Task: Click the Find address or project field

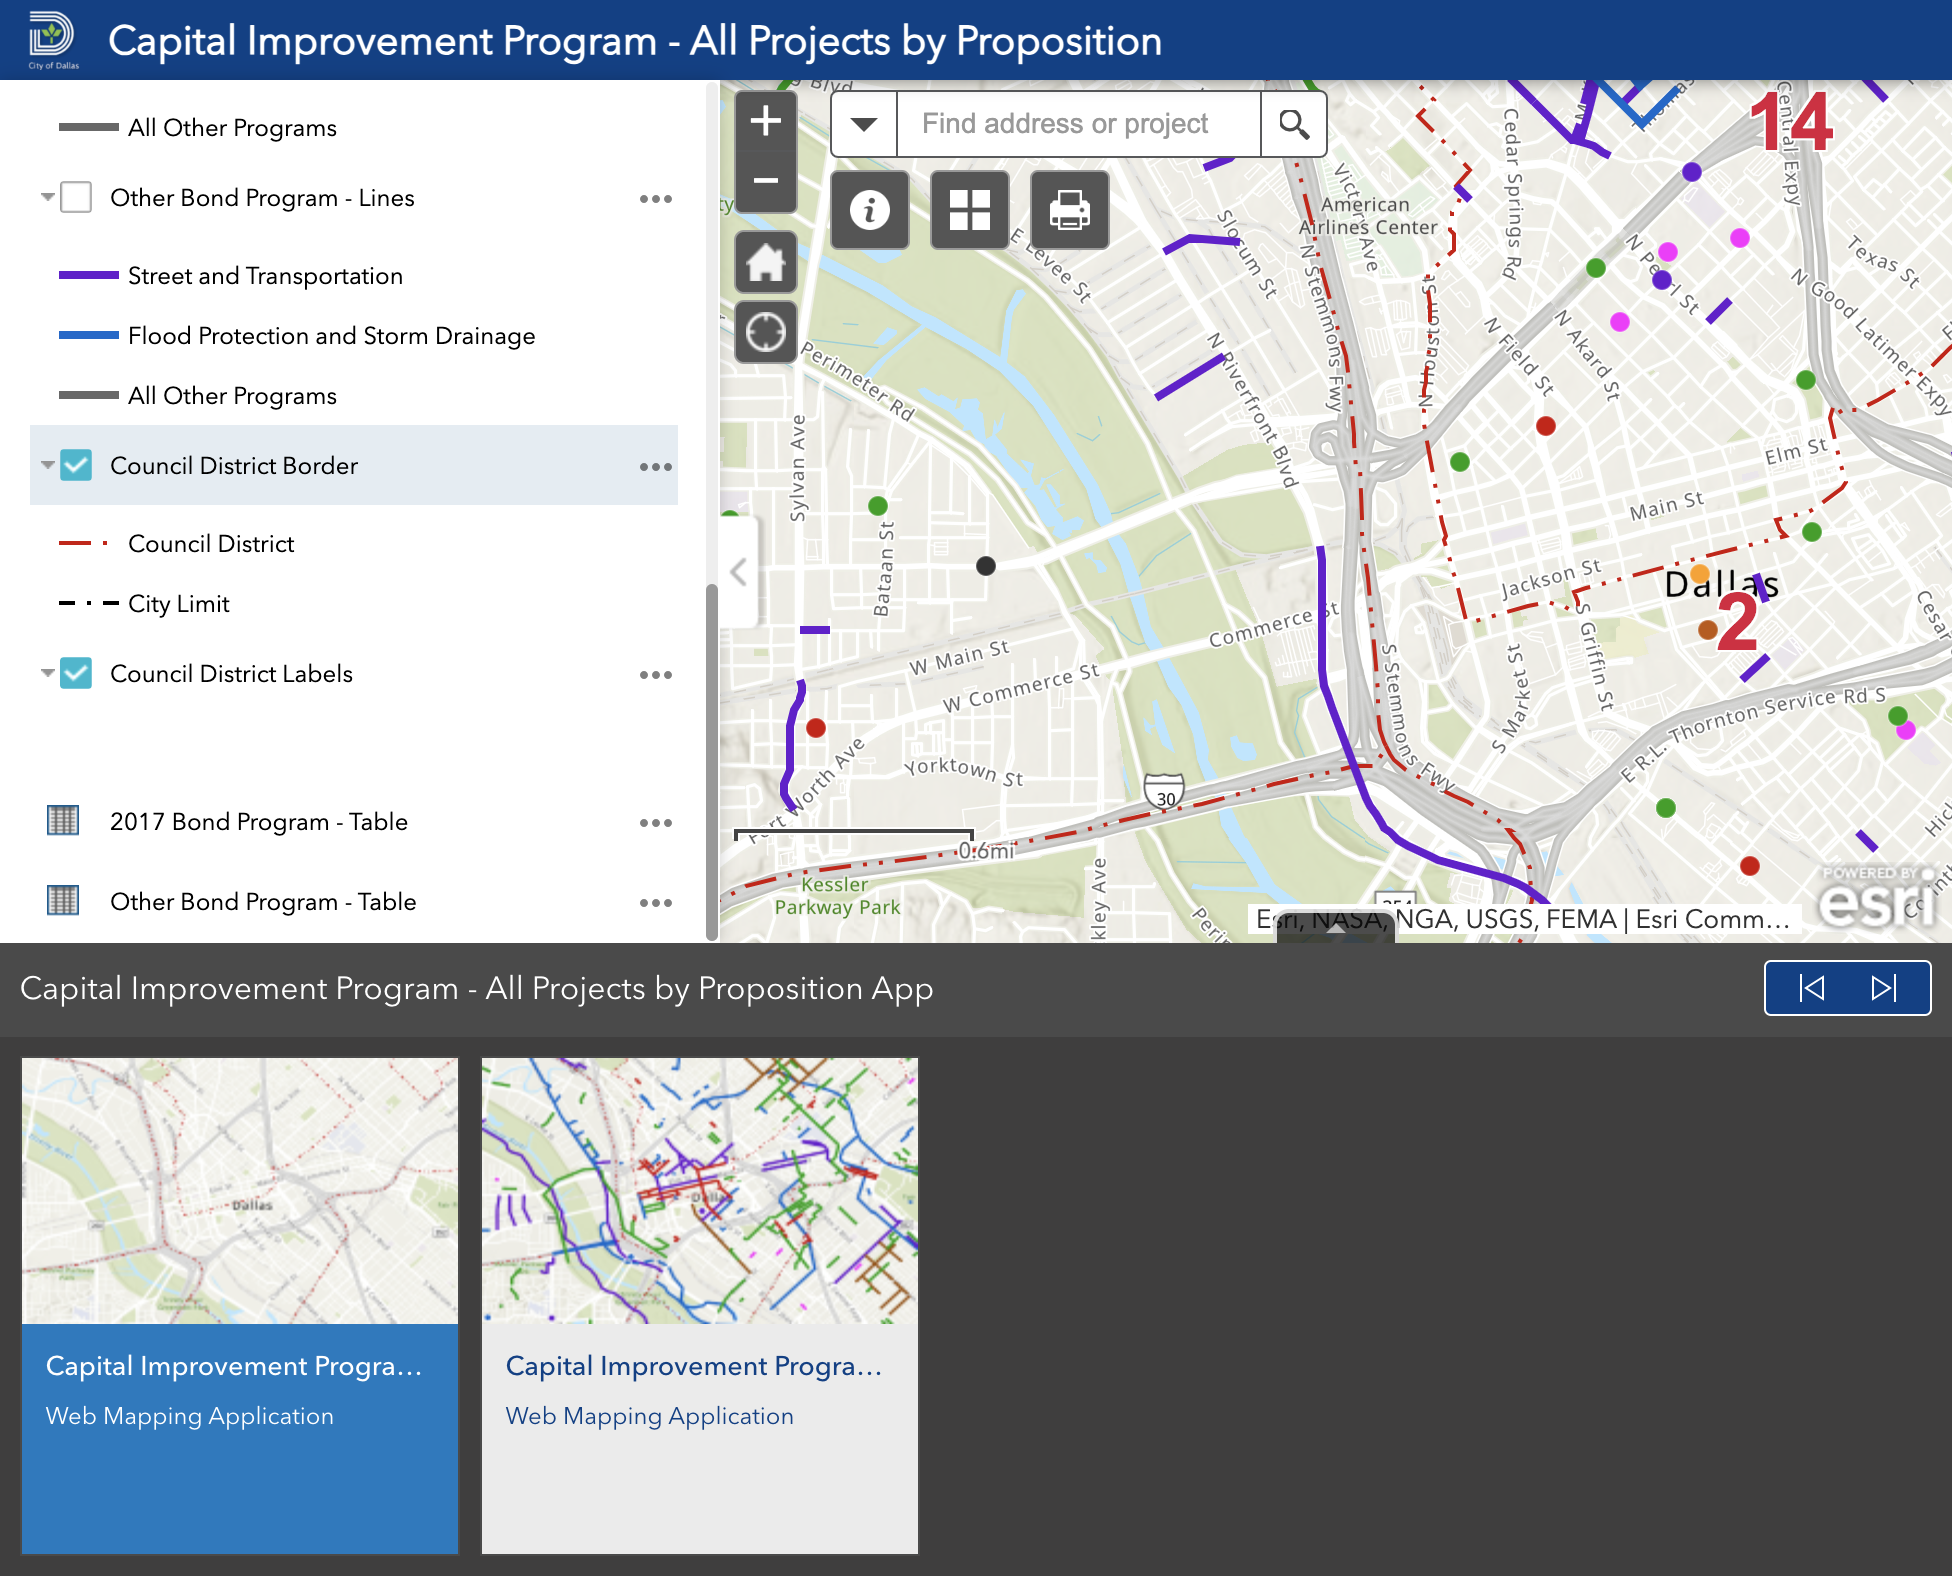Action: click(x=1078, y=124)
